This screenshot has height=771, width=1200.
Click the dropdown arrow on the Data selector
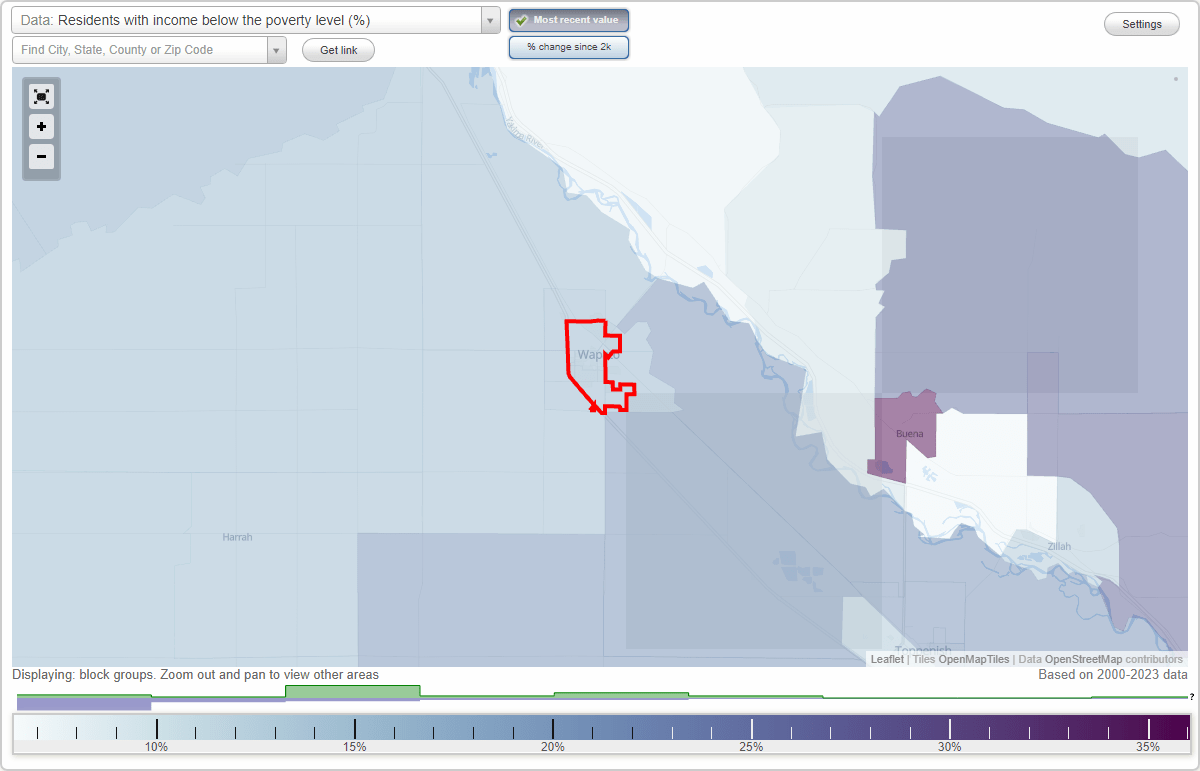pyautogui.click(x=488, y=19)
